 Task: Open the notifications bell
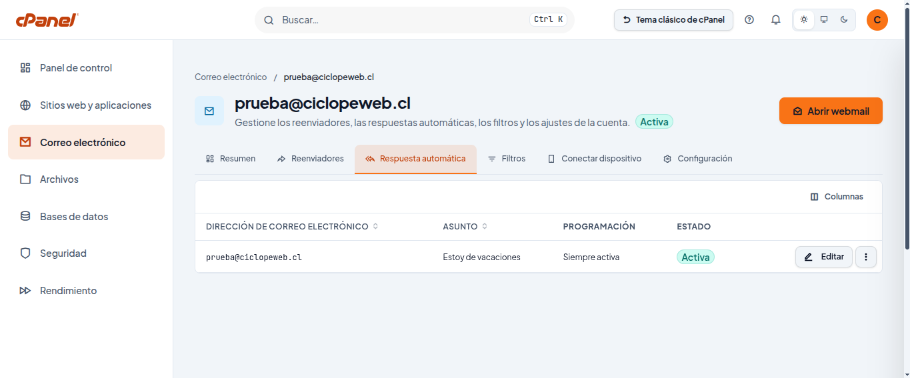[775, 20]
